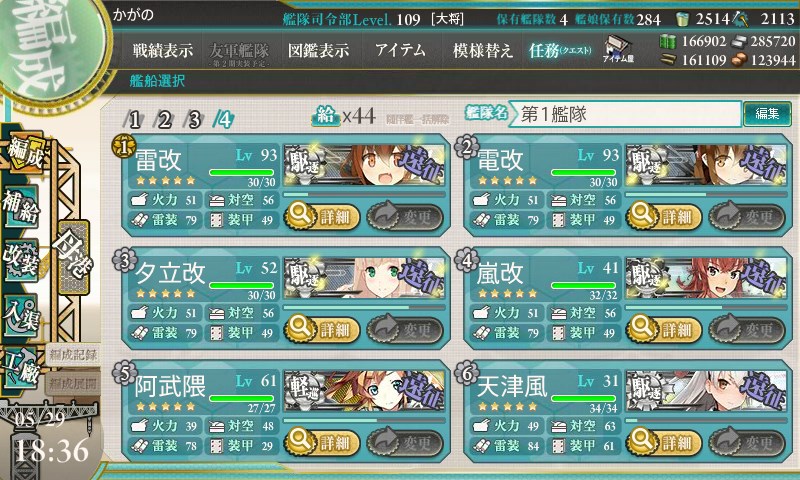Open the 補給 supply sidebar icon
The image size is (800, 480).
(21, 206)
